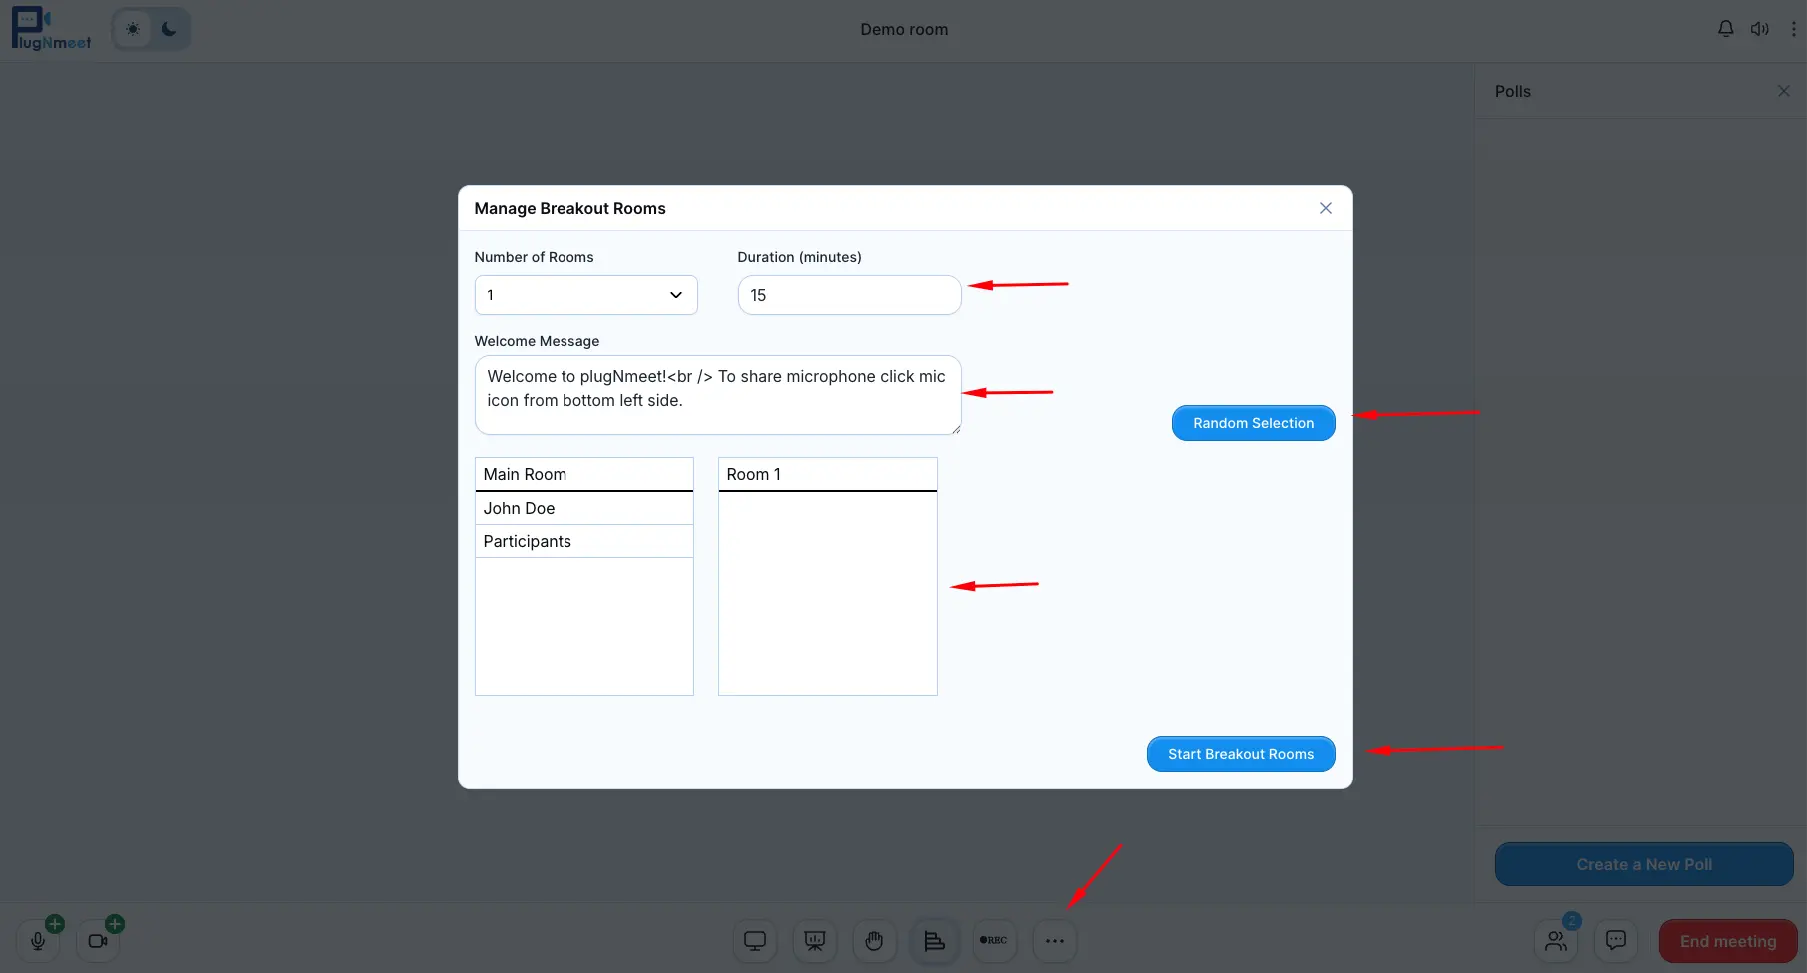Open the whiteboard presentation icon
This screenshot has width=1807, height=973.
(815, 941)
